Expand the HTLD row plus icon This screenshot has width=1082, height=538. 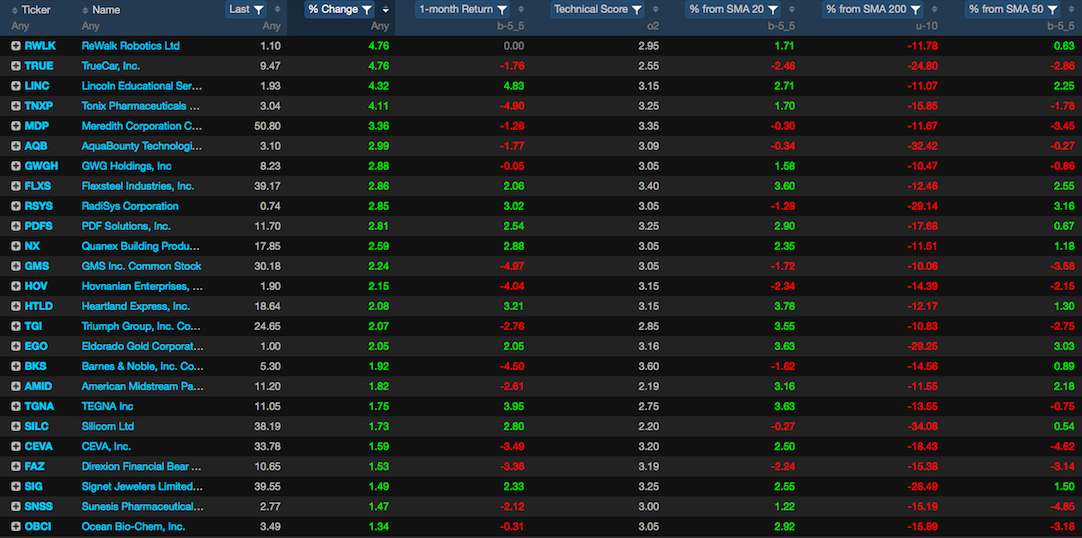[x=16, y=306]
